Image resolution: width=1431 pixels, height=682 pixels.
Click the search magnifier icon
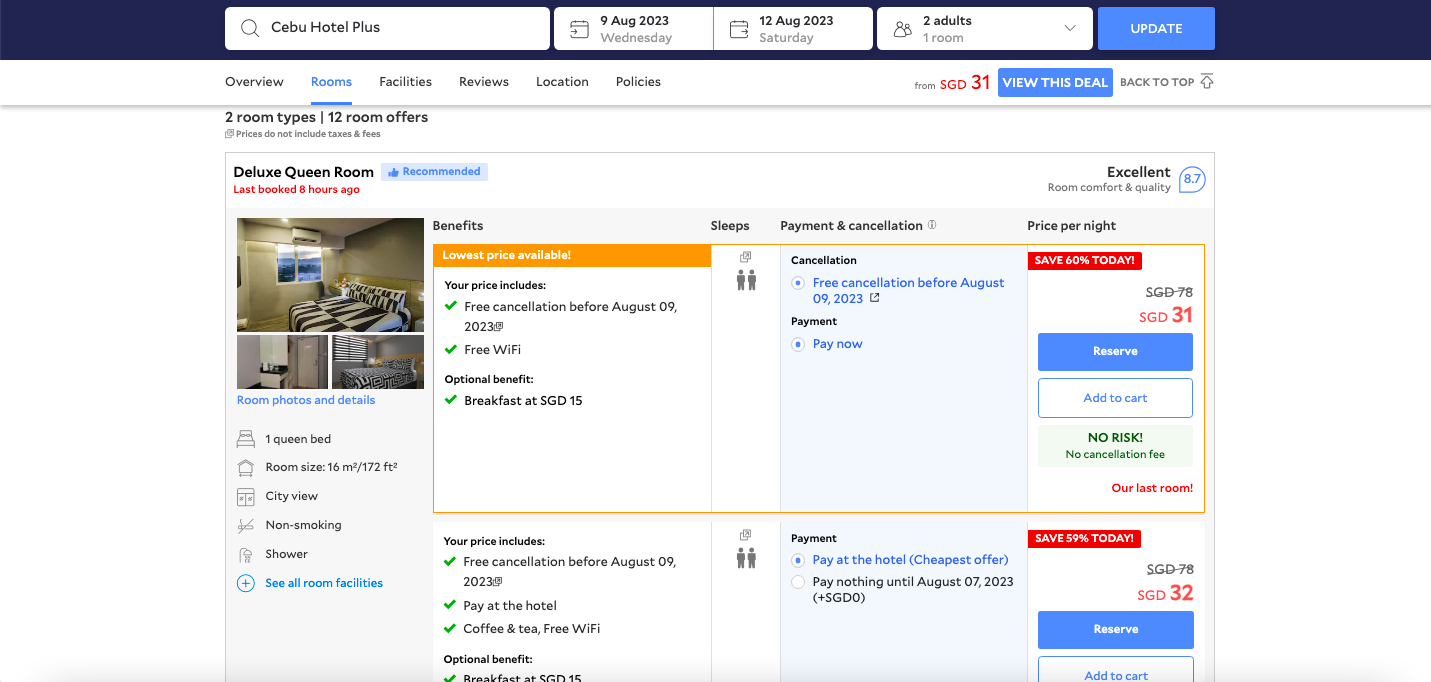coord(250,28)
